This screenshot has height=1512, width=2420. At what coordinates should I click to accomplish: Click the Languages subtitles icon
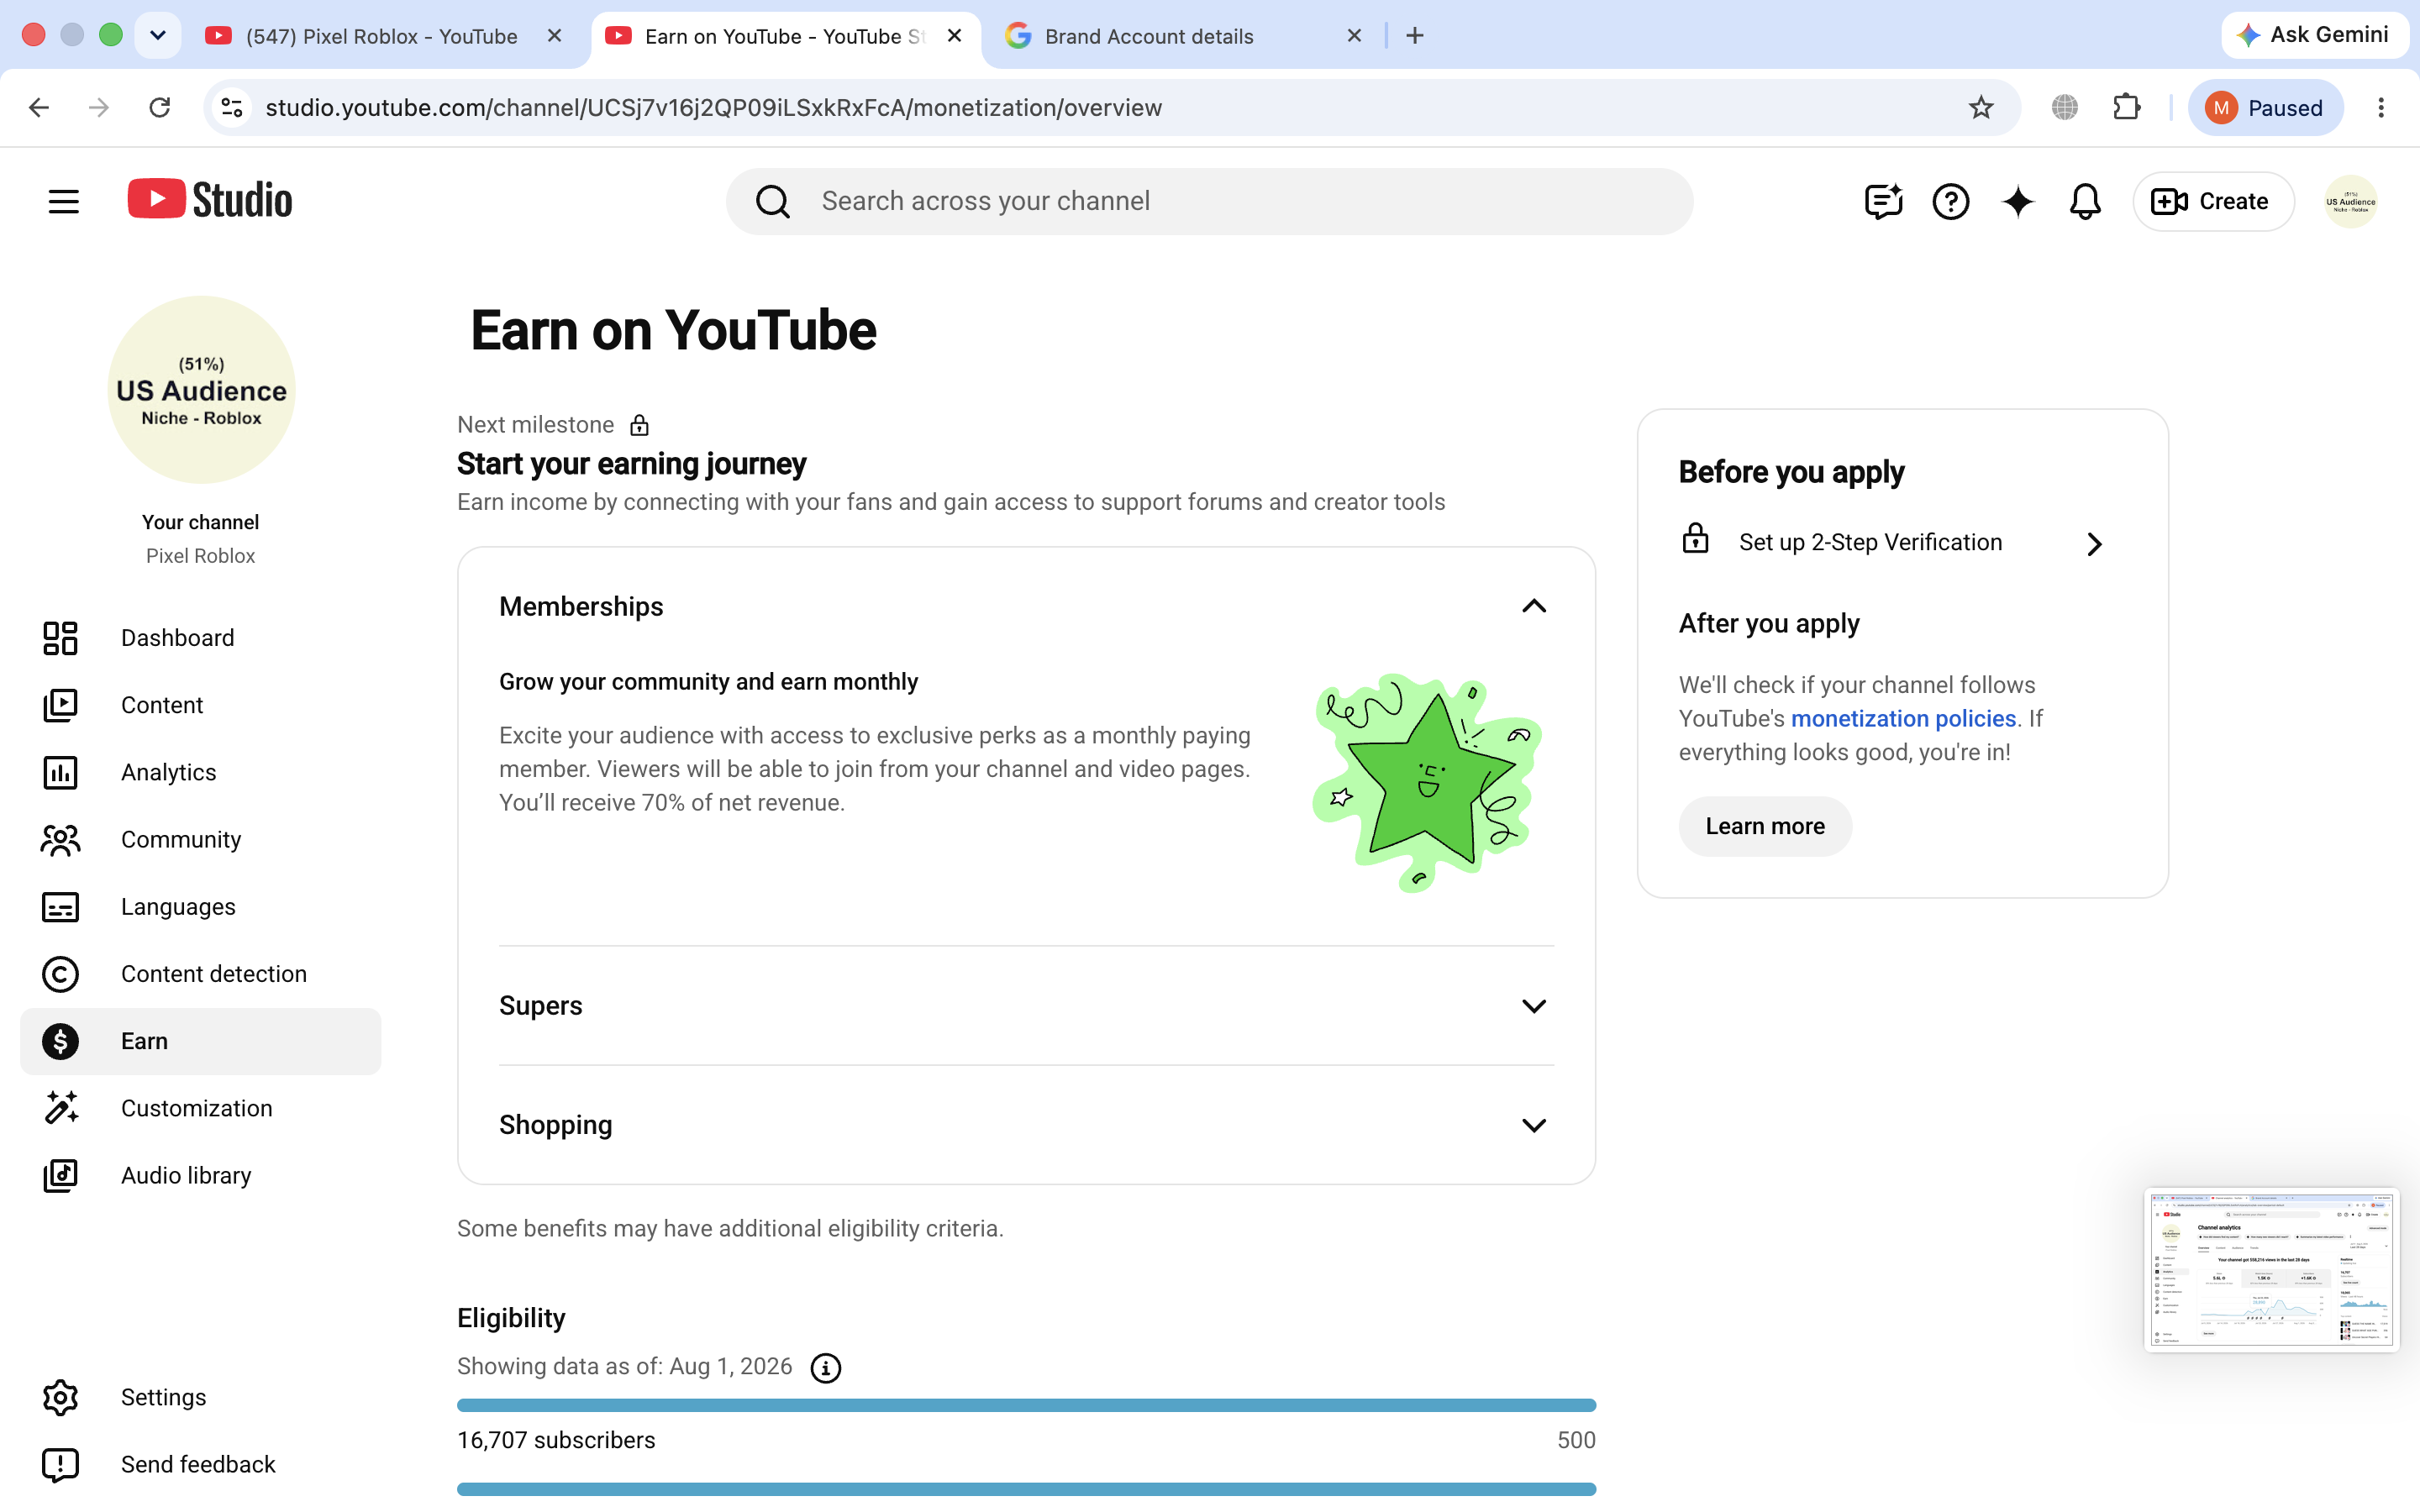[60, 907]
